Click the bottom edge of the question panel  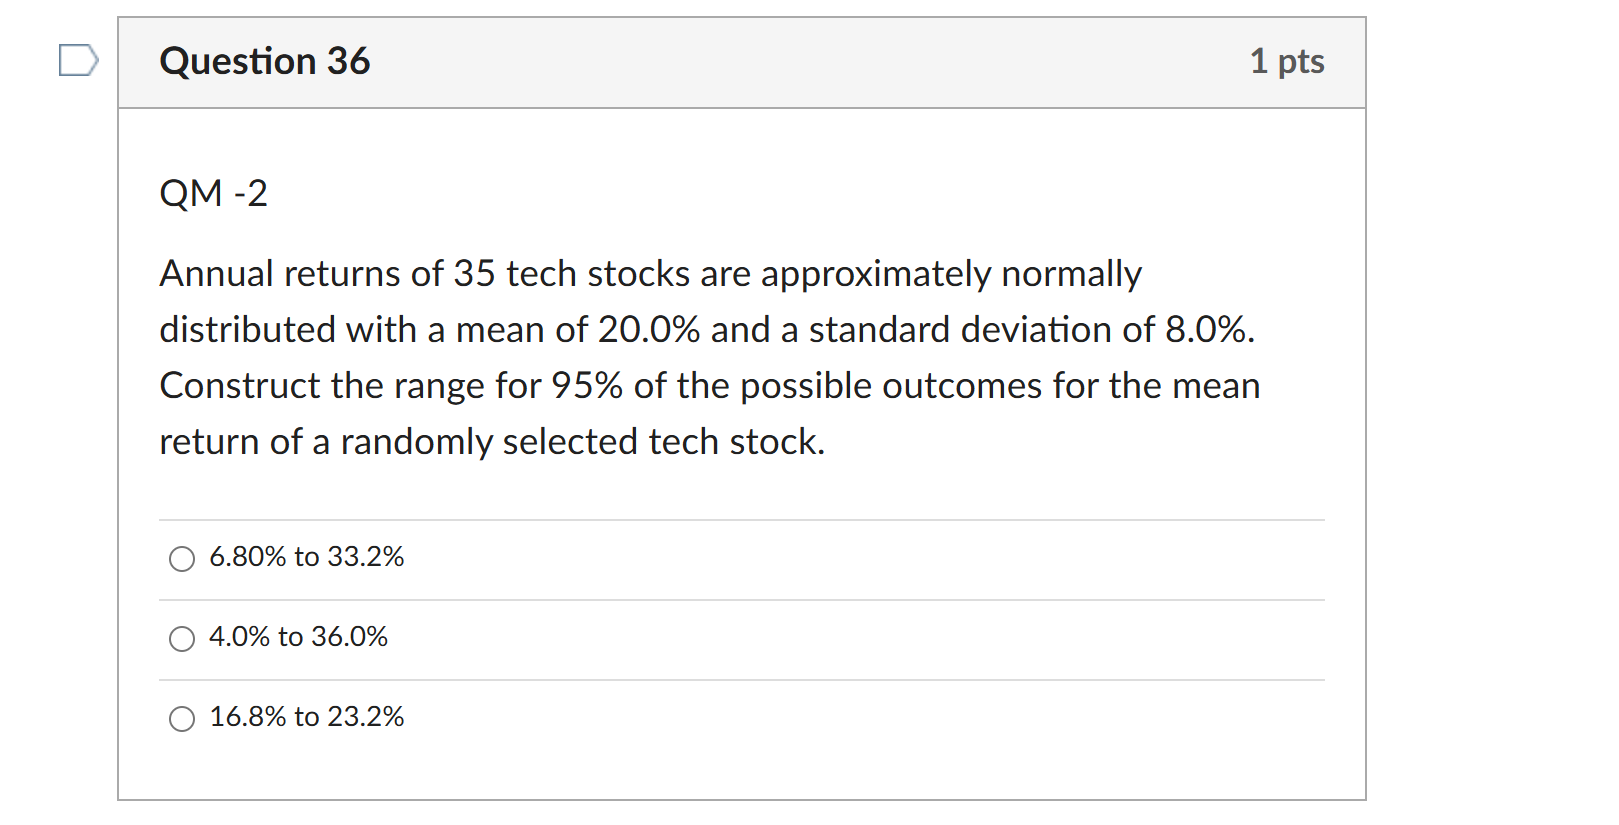pos(742,798)
